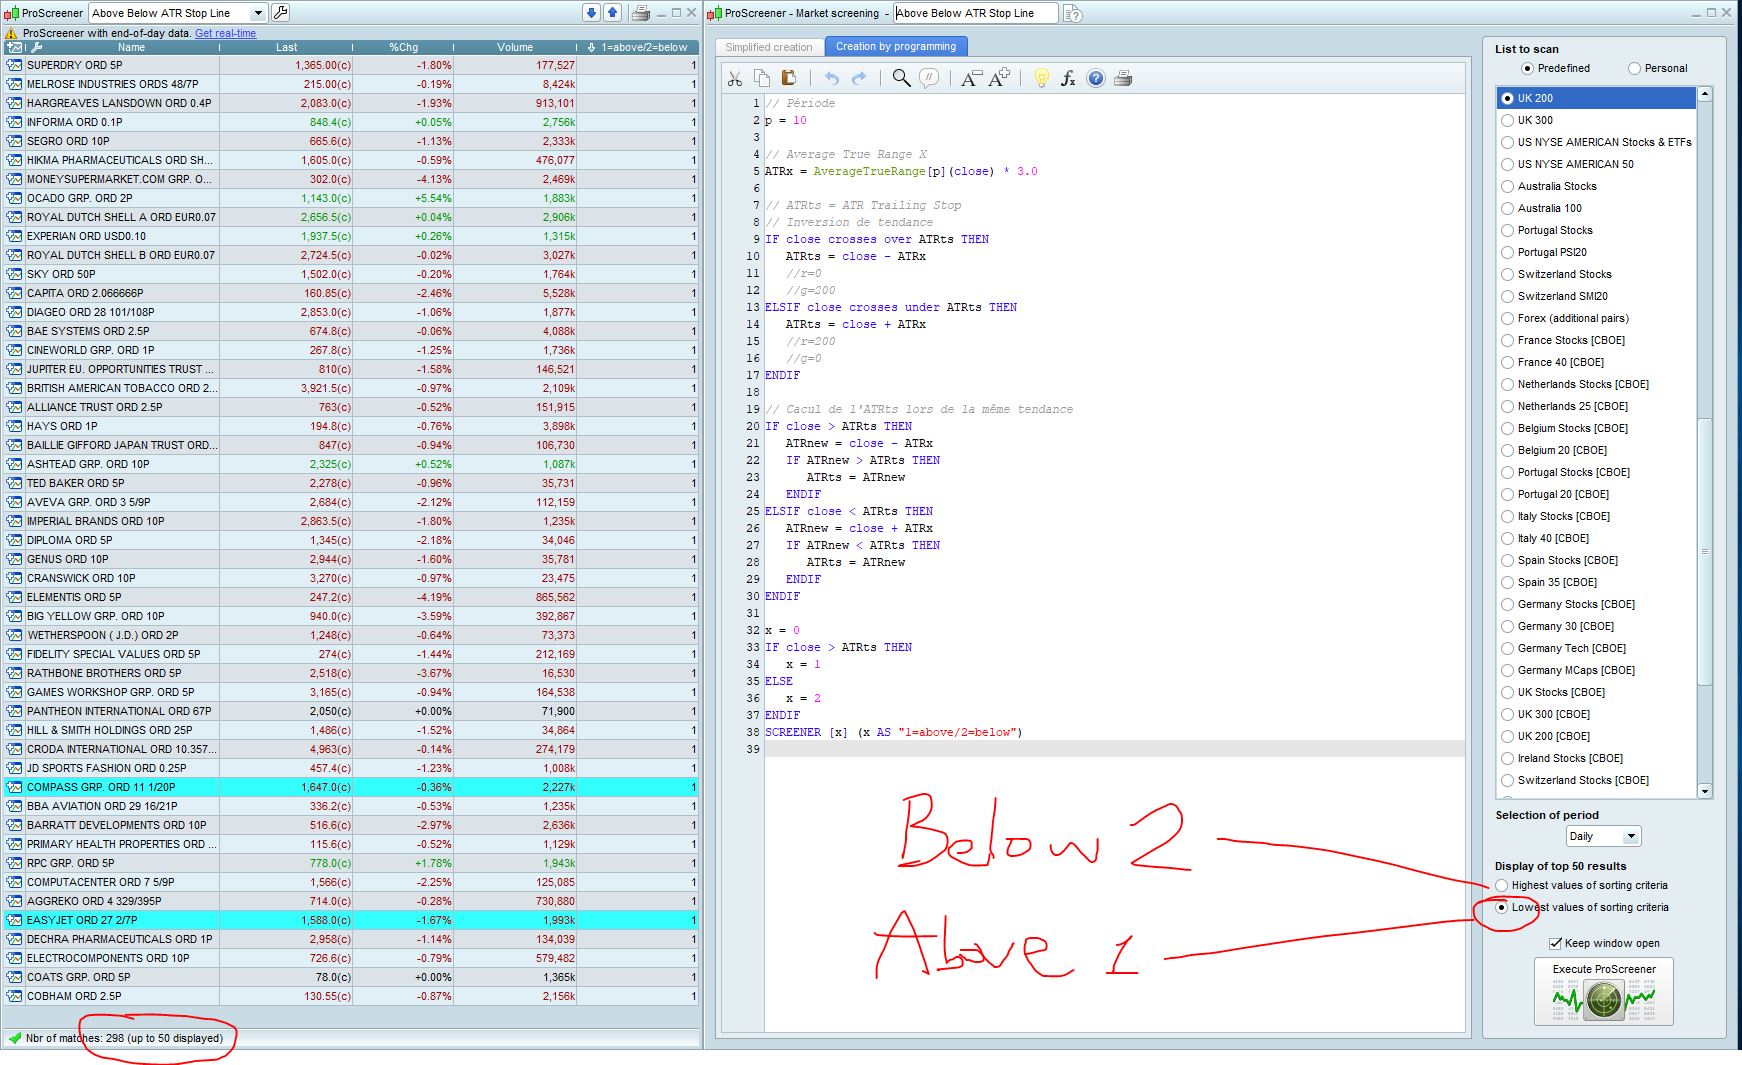
Task: Redo the edit in the code editor
Action: click(859, 79)
